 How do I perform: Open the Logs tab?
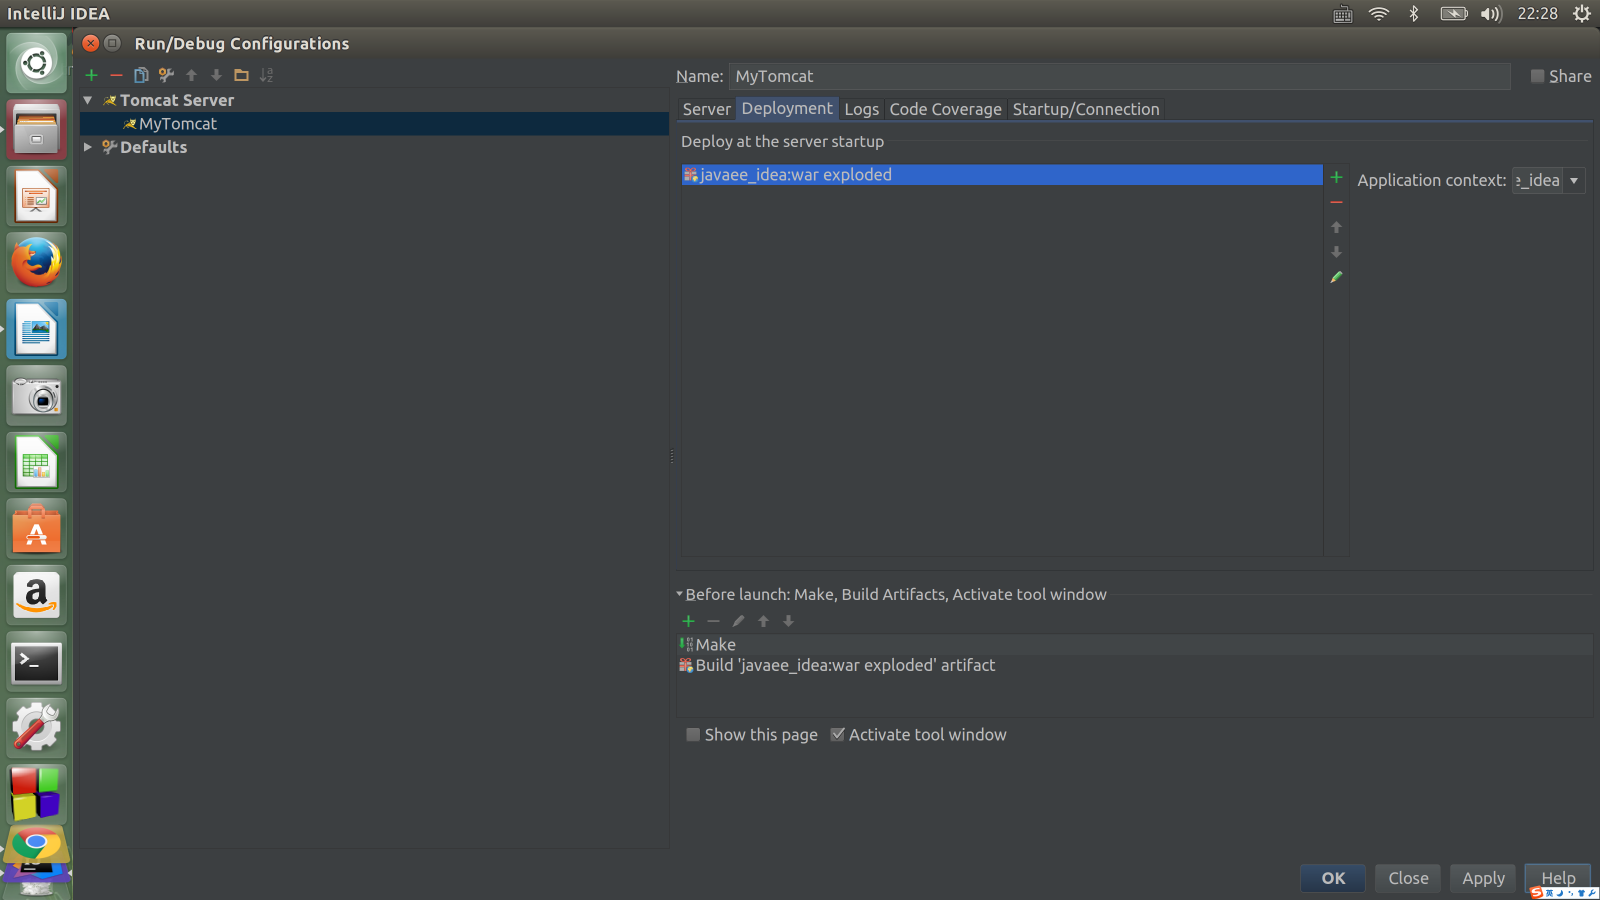tap(861, 109)
